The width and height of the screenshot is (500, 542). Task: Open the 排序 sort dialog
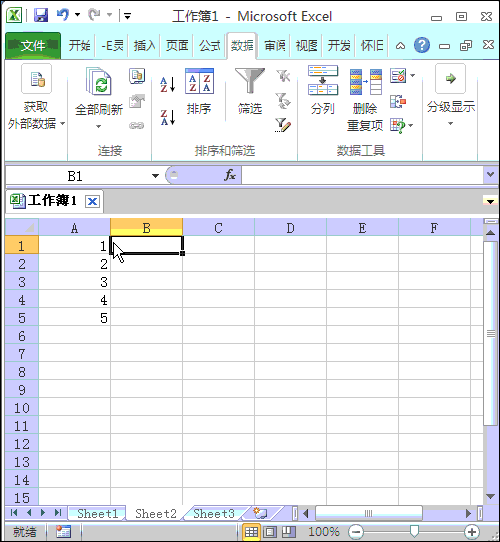pyautogui.click(x=199, y=92)
